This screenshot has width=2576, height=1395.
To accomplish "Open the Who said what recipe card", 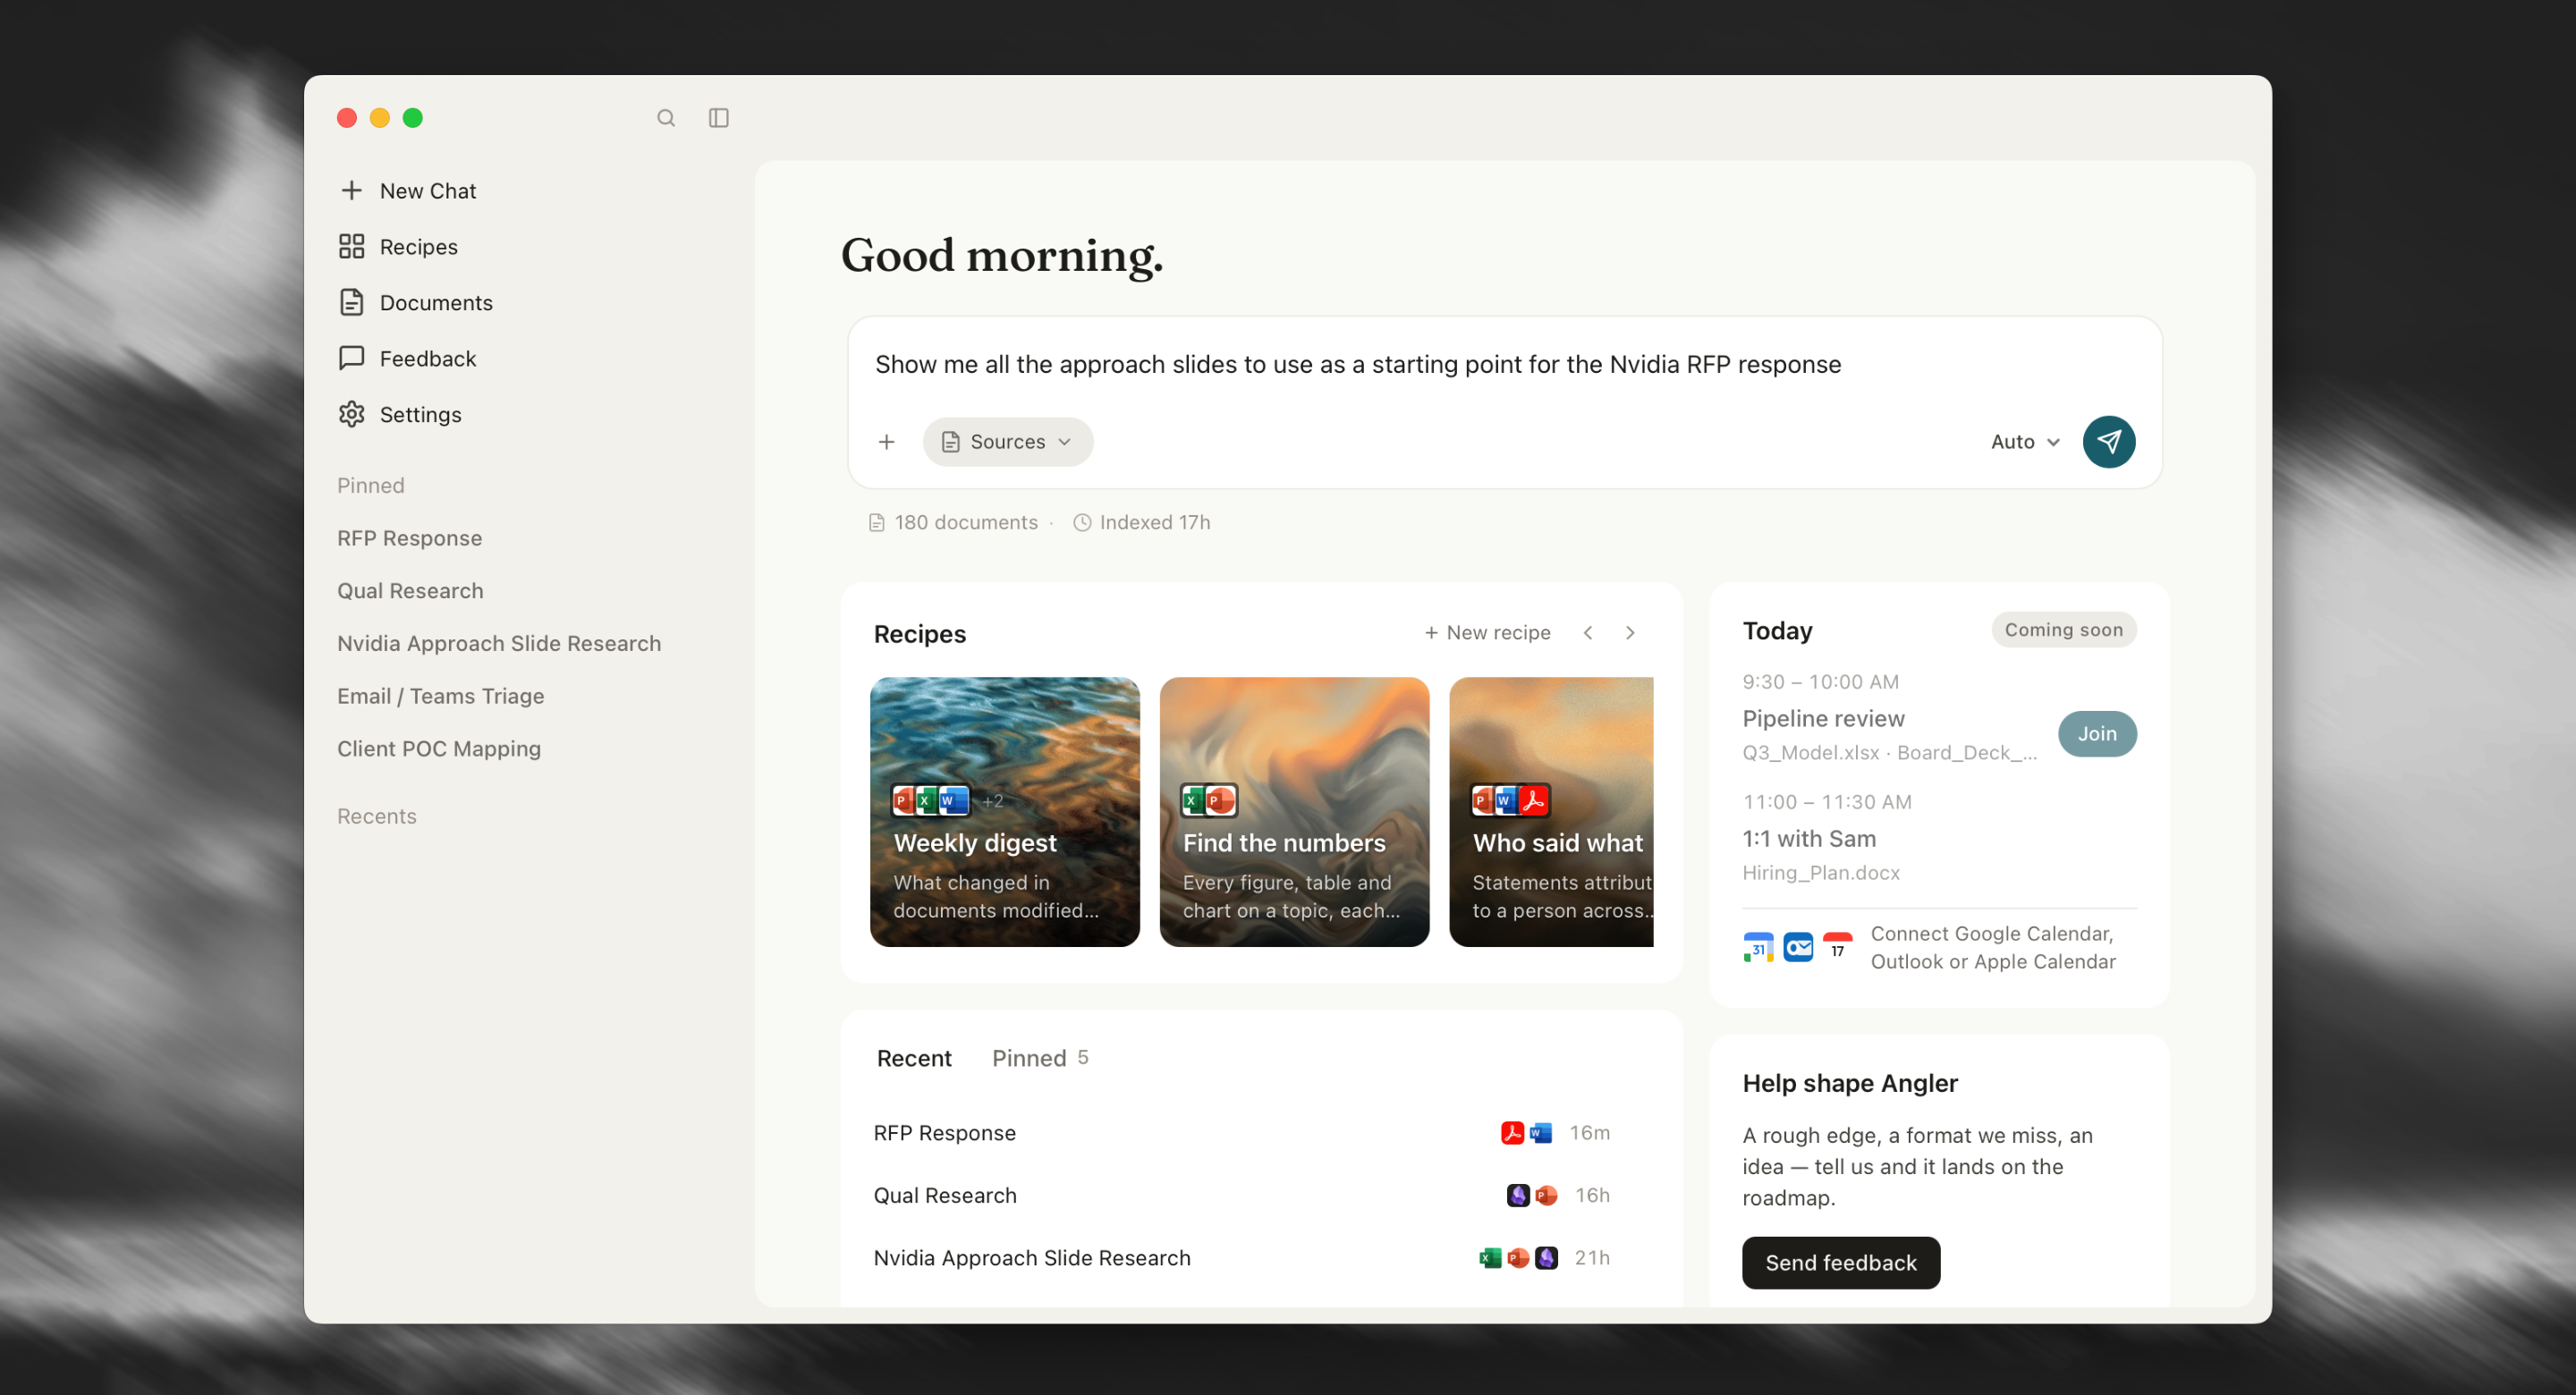I will 1551,812.
